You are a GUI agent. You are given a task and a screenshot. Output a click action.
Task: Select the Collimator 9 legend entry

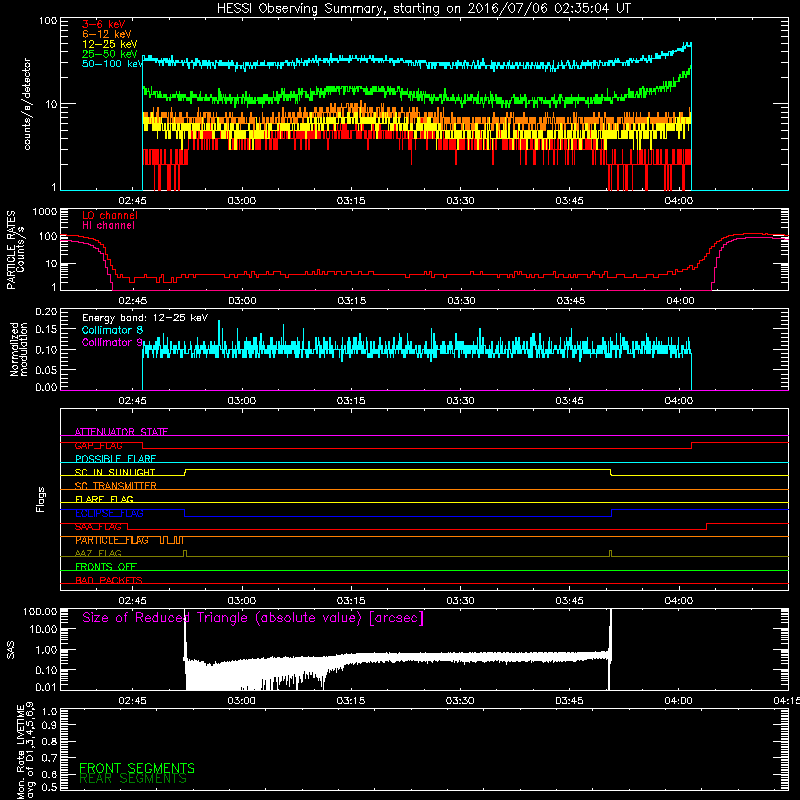click(112, 342)
